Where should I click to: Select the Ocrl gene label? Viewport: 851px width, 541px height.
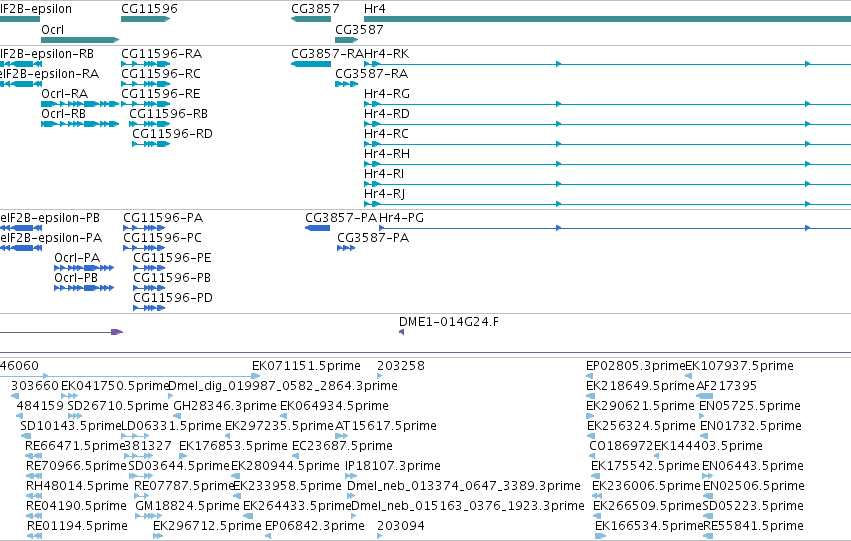(x=53, y=30)
